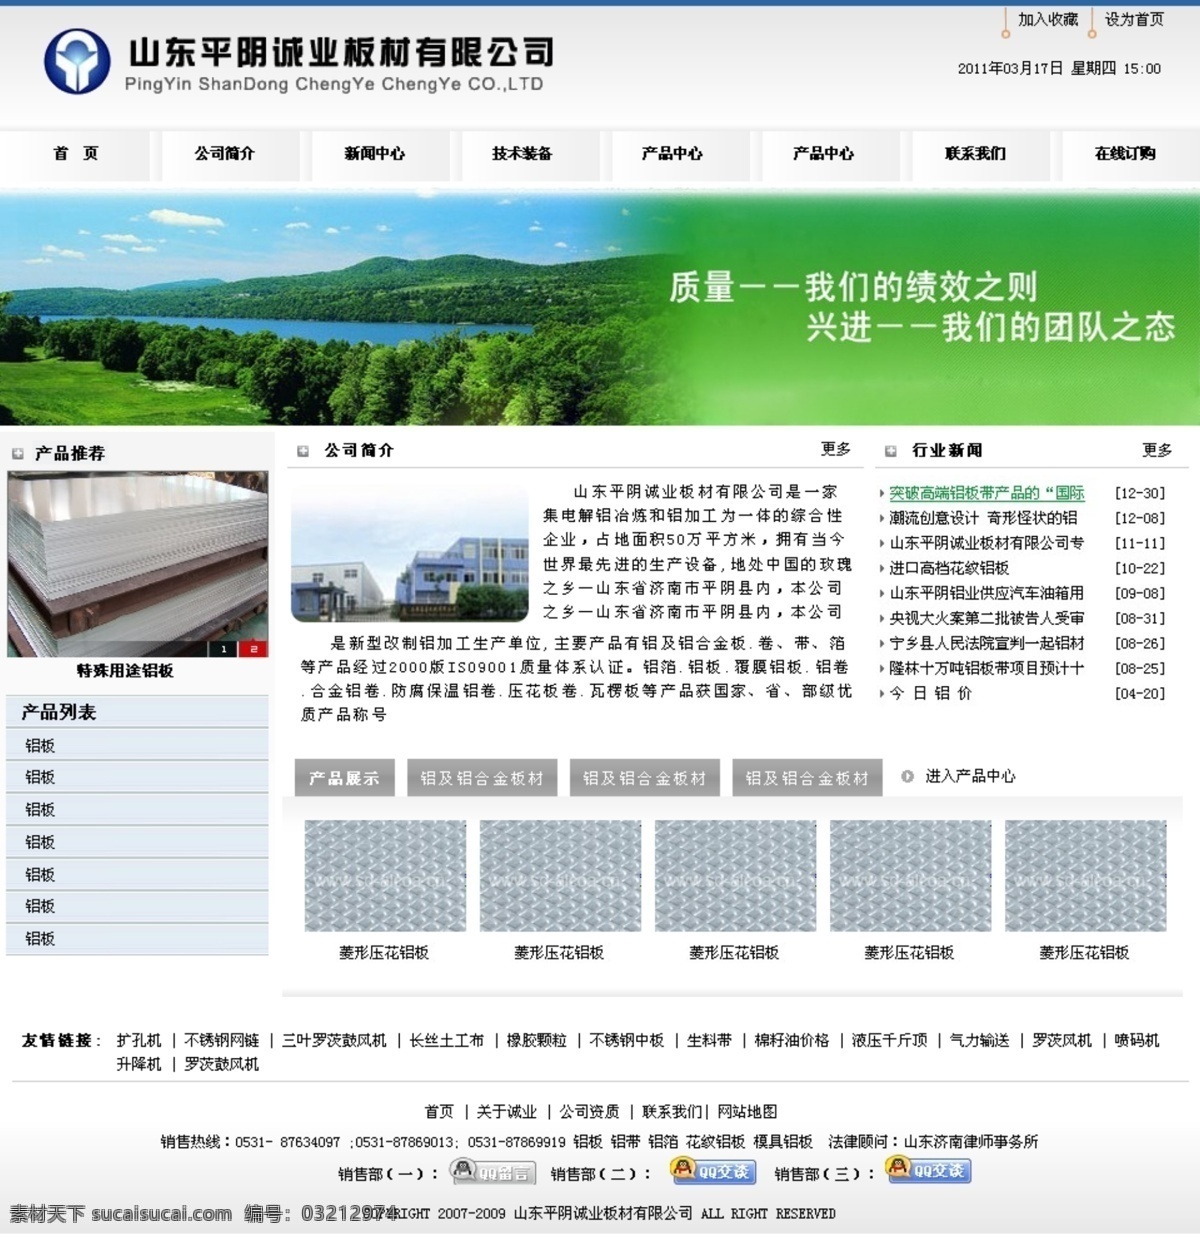Click the company logo emblem
The image size is (1200, 1237).
77,61
